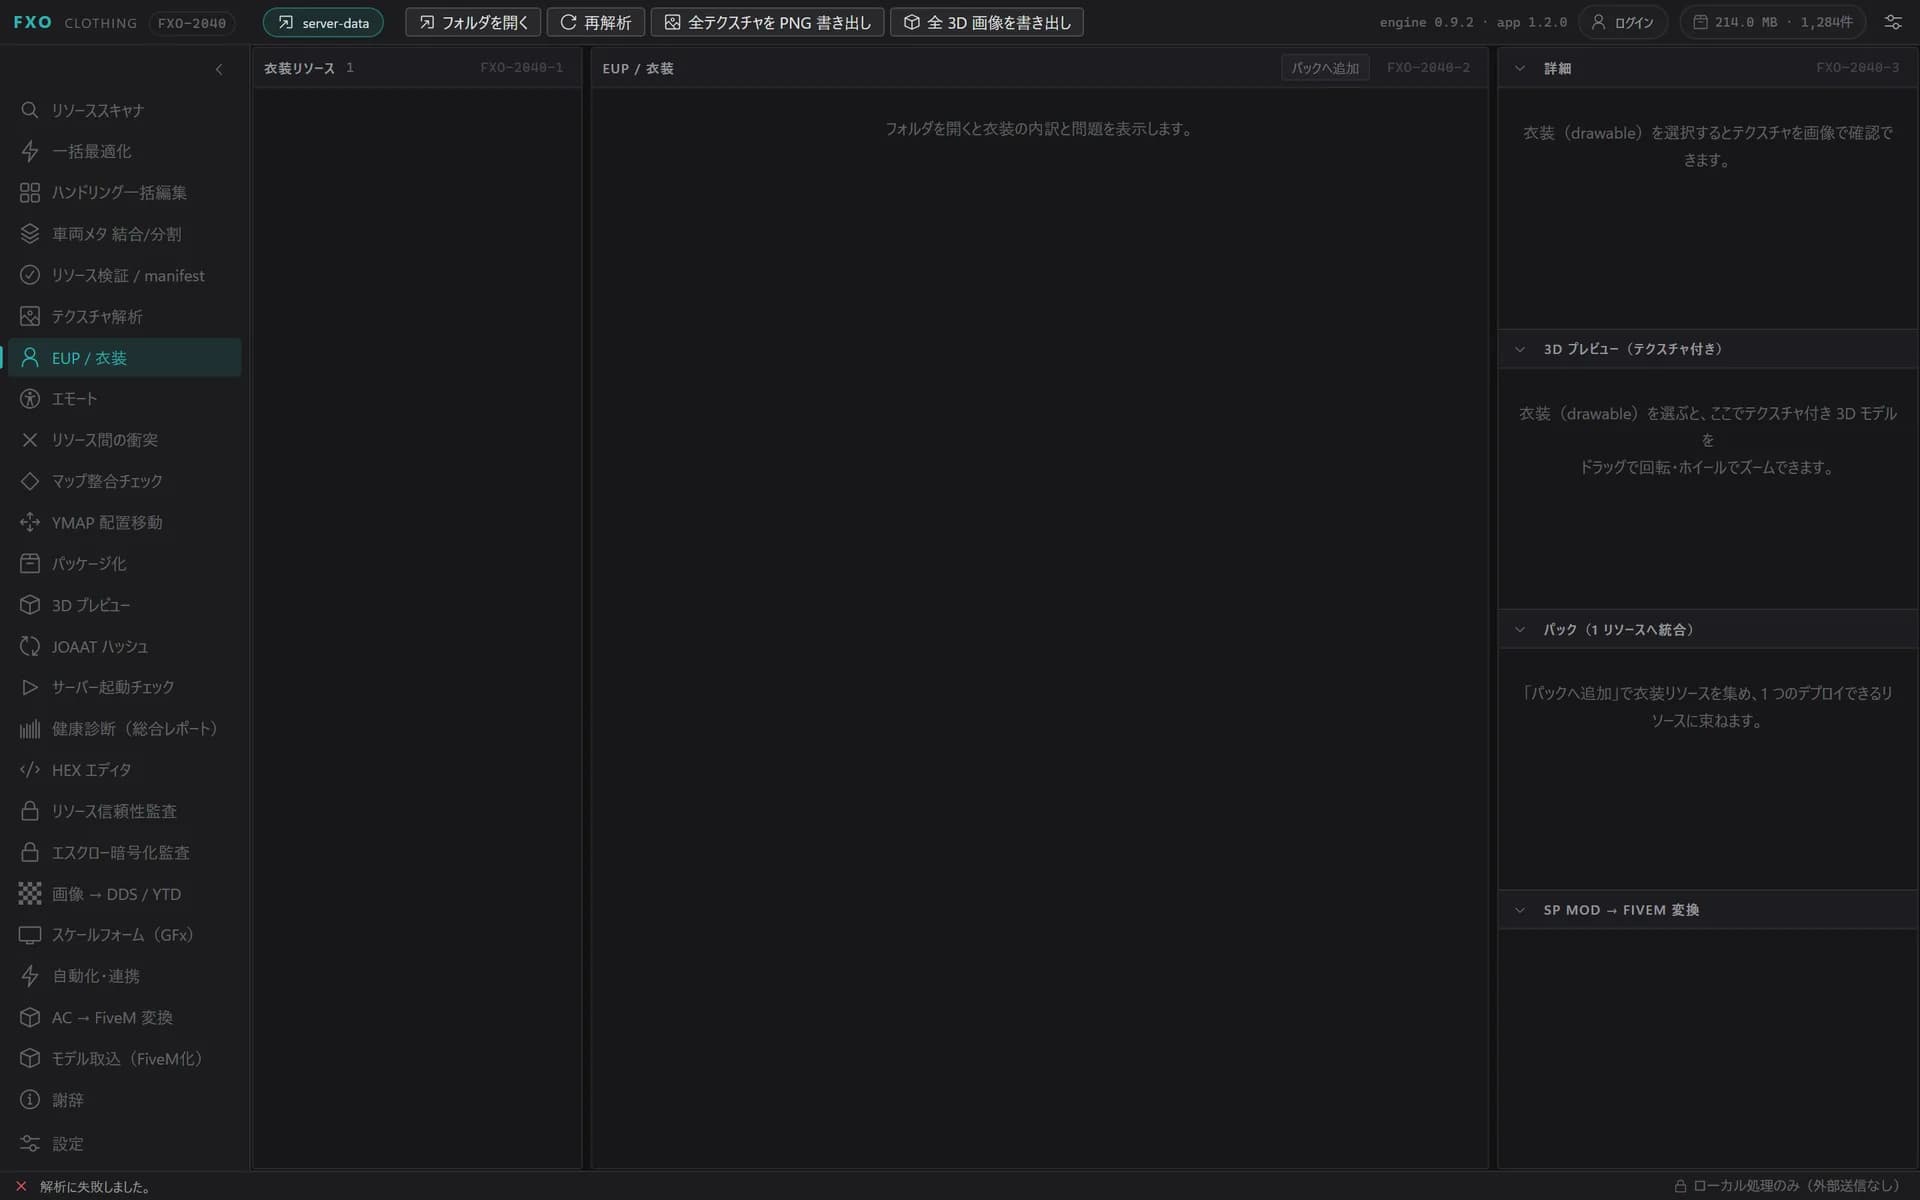Viewport: 1920px width, 1200px height.
Task: Click the エモート accessibility figure icon
Action: coord(30,399)
